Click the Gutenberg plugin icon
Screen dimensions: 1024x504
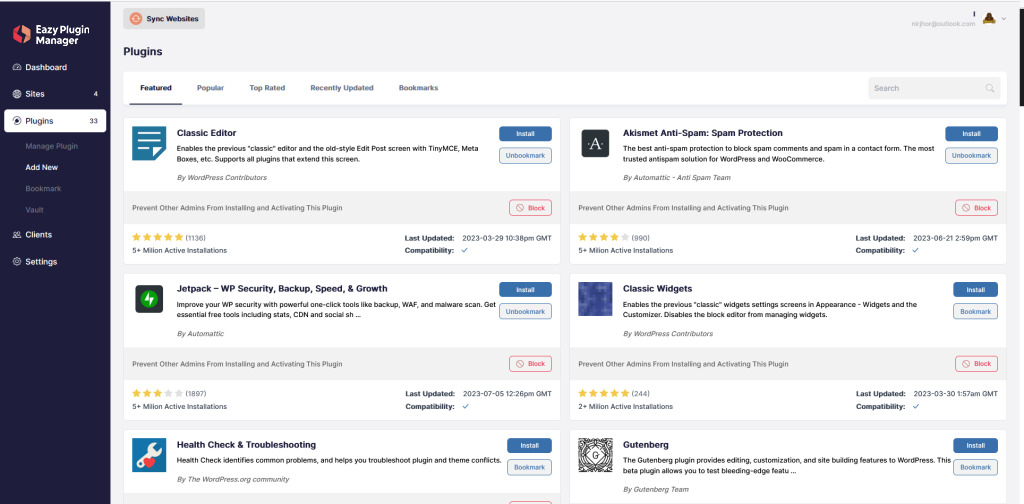click(595, 455)
